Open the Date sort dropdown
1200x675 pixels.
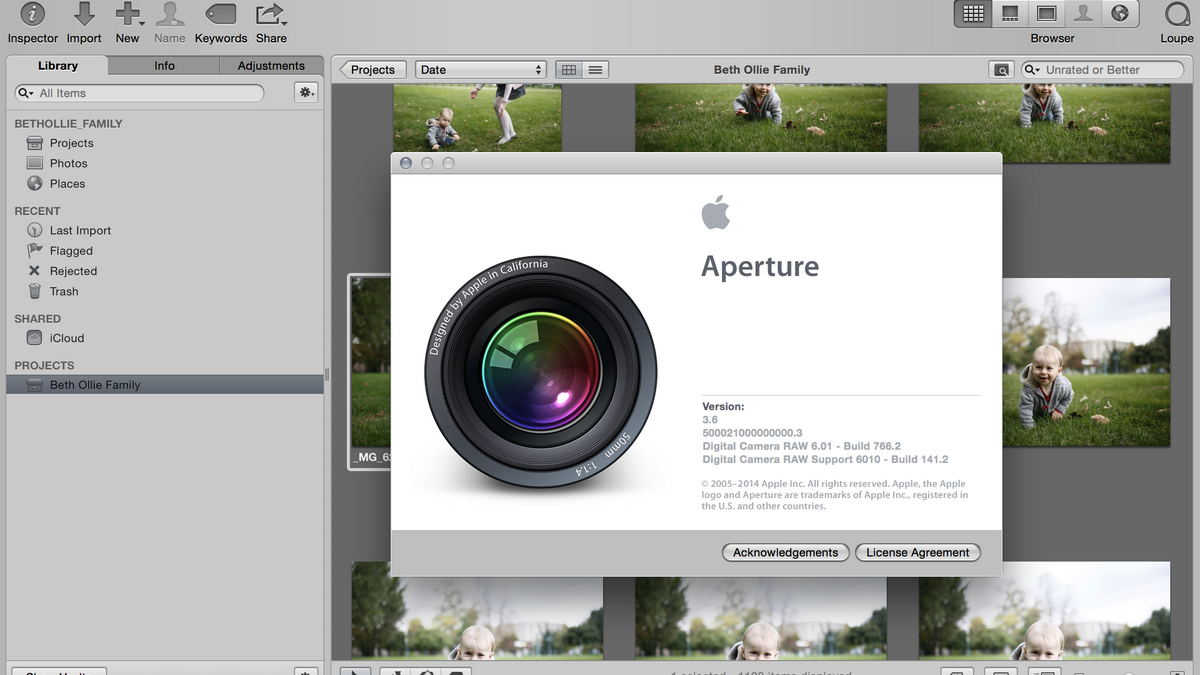click(481, 70)
